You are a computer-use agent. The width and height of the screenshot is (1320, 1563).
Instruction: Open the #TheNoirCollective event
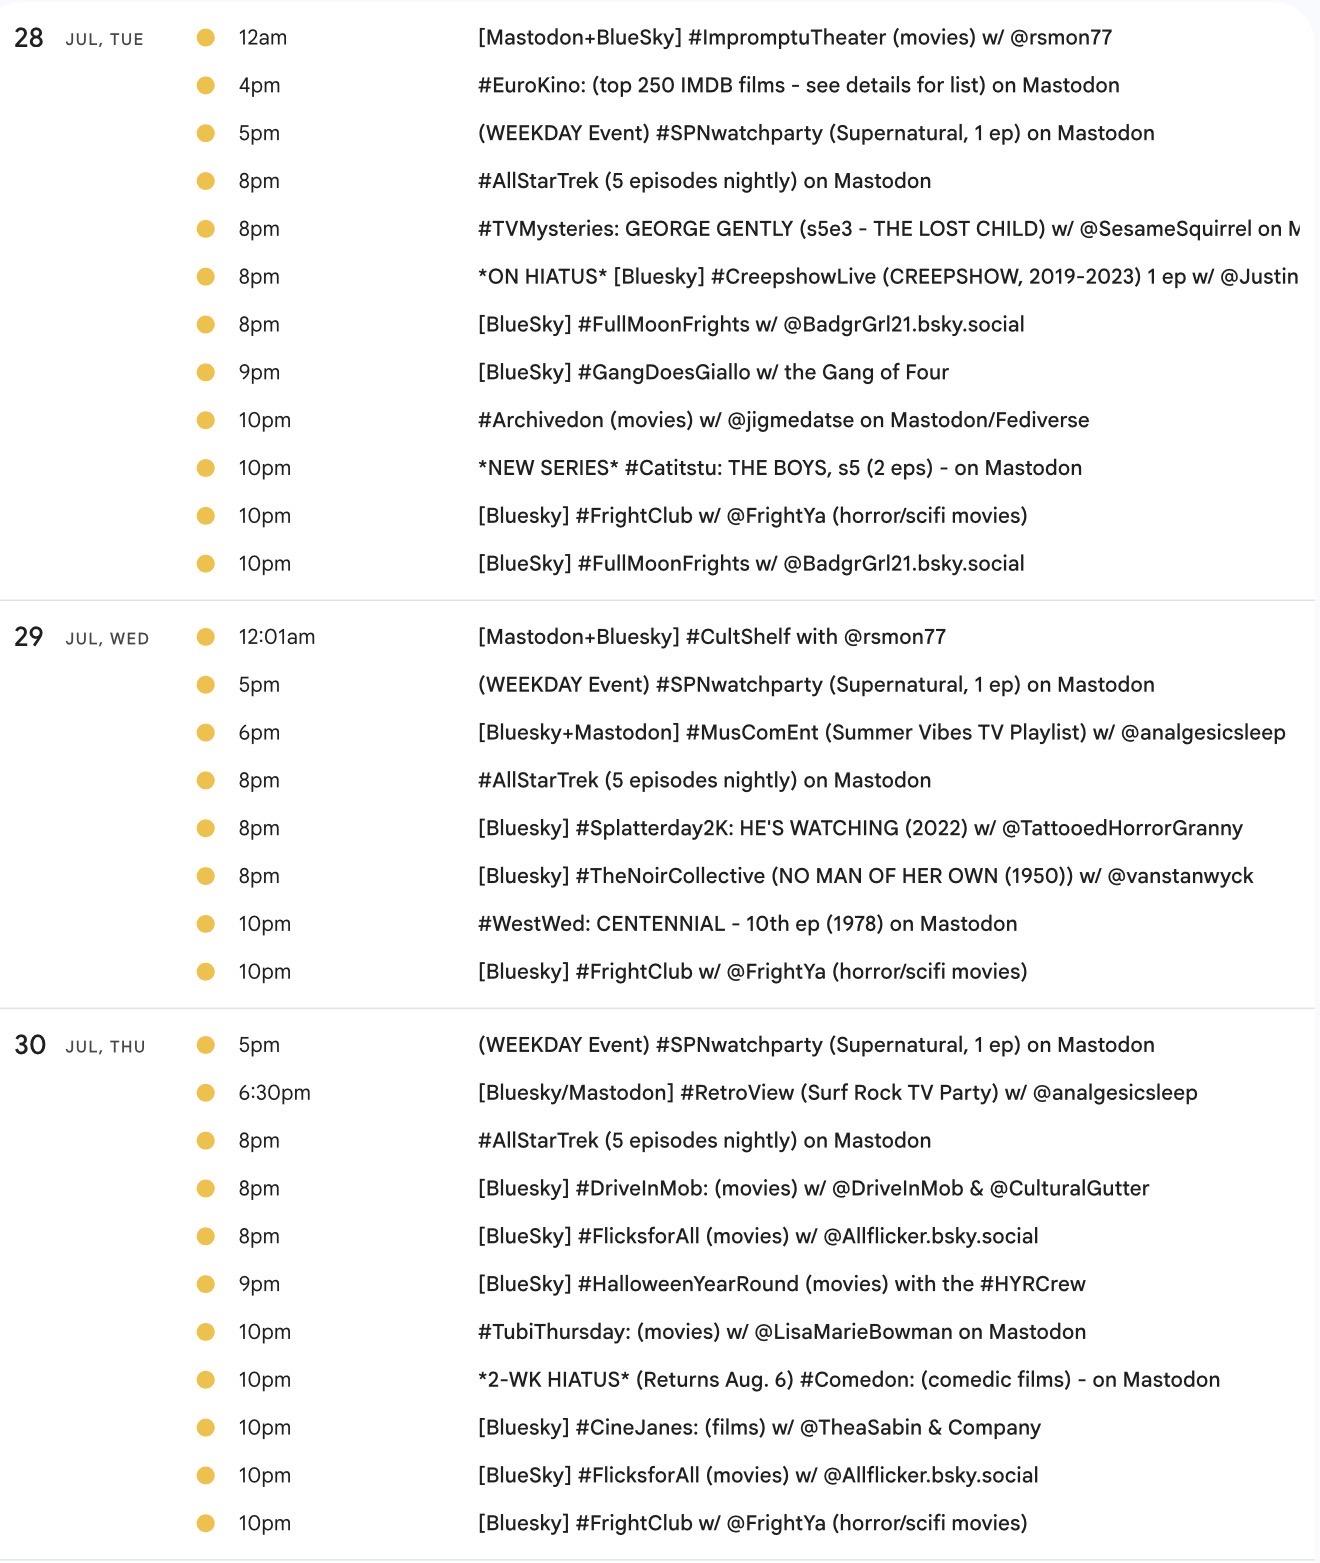click(866, 878)
